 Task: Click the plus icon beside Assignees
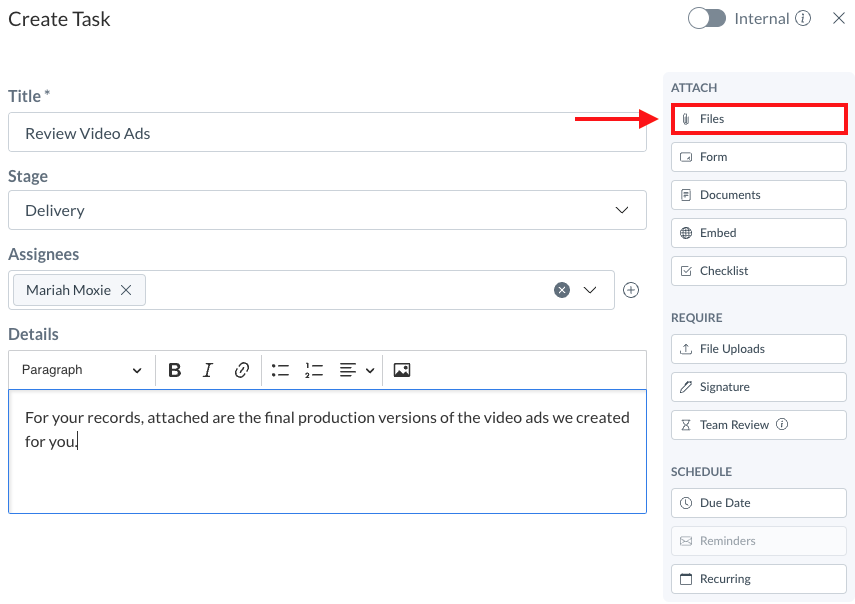click(x=631, y=290)
